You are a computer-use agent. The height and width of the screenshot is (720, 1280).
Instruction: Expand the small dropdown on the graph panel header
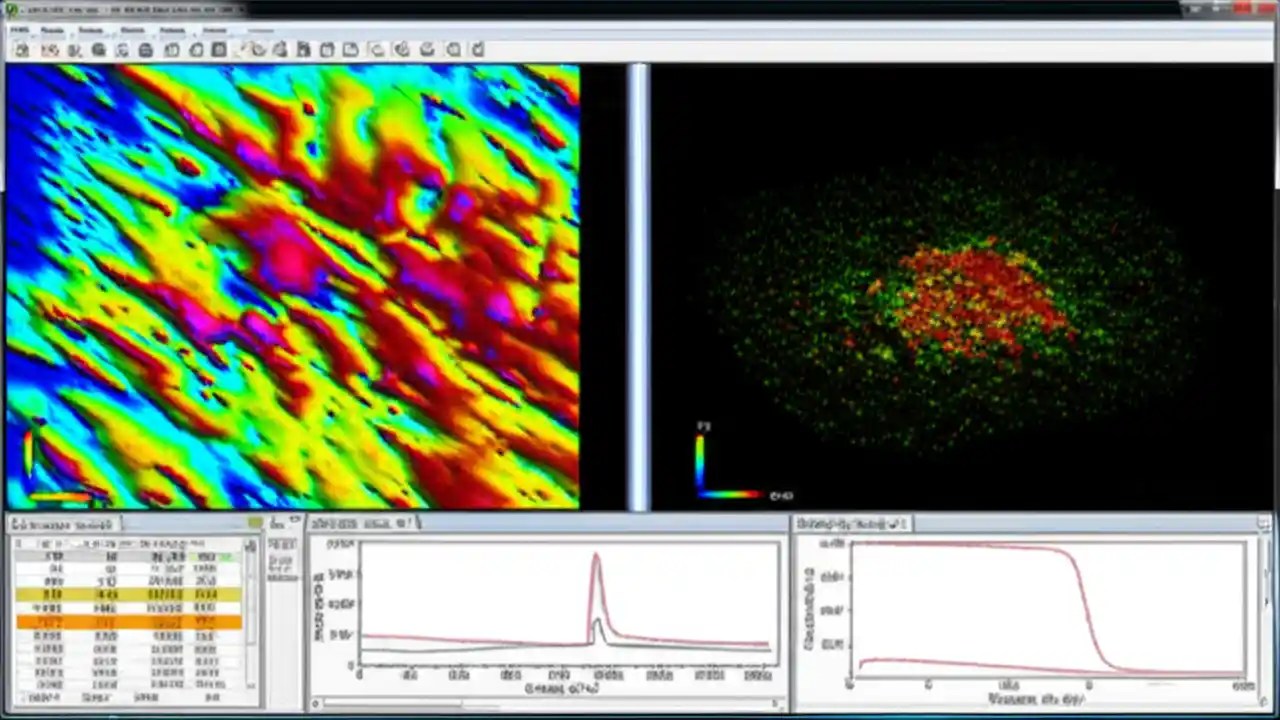[412, 523]
